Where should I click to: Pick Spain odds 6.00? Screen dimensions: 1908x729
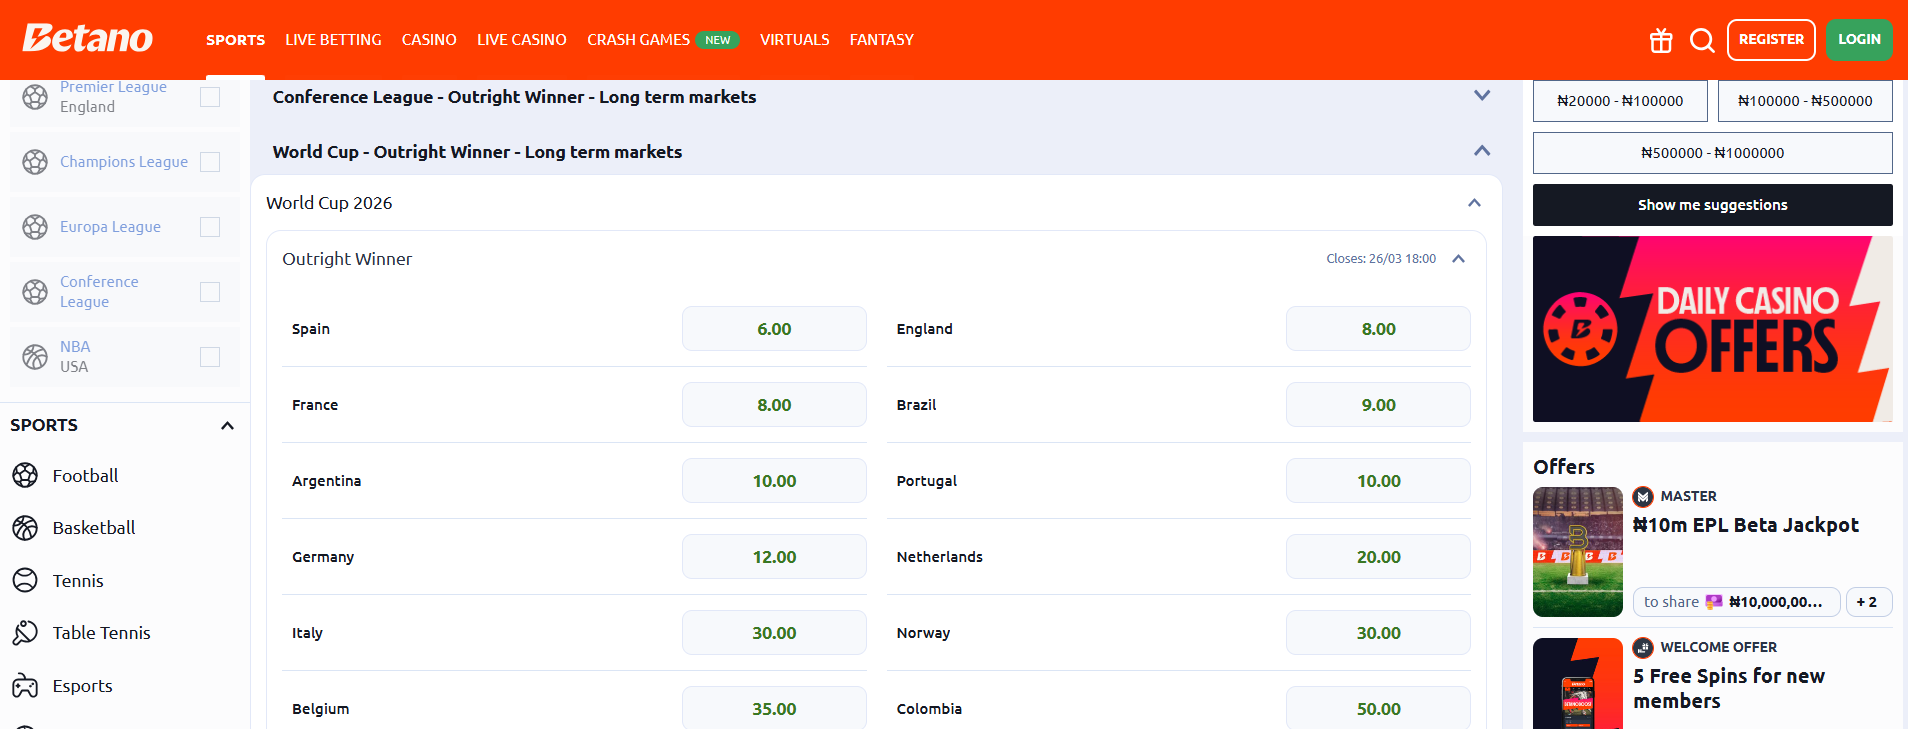(x=774, y=329)
